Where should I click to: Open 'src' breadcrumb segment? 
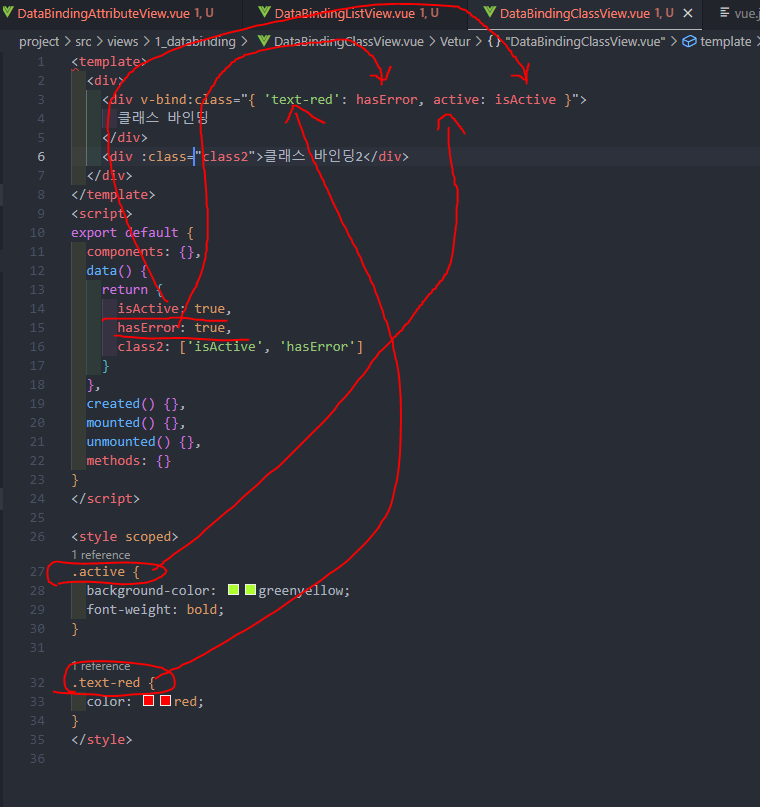[x=83, y=42]
